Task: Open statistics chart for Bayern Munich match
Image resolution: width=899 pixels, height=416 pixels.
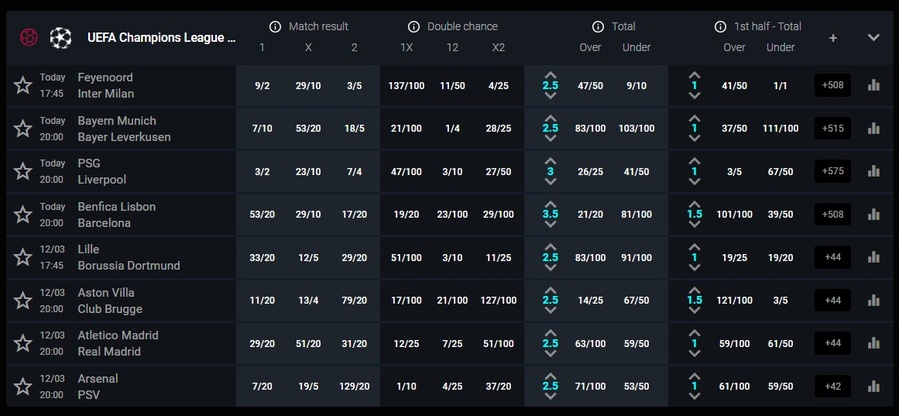Action: tap(873, 128)
